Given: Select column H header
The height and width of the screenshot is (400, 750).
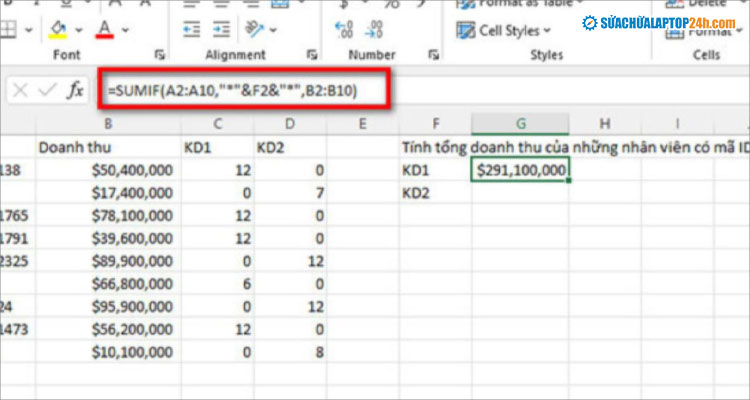Looking at the screenshot, I should (605, 124).
